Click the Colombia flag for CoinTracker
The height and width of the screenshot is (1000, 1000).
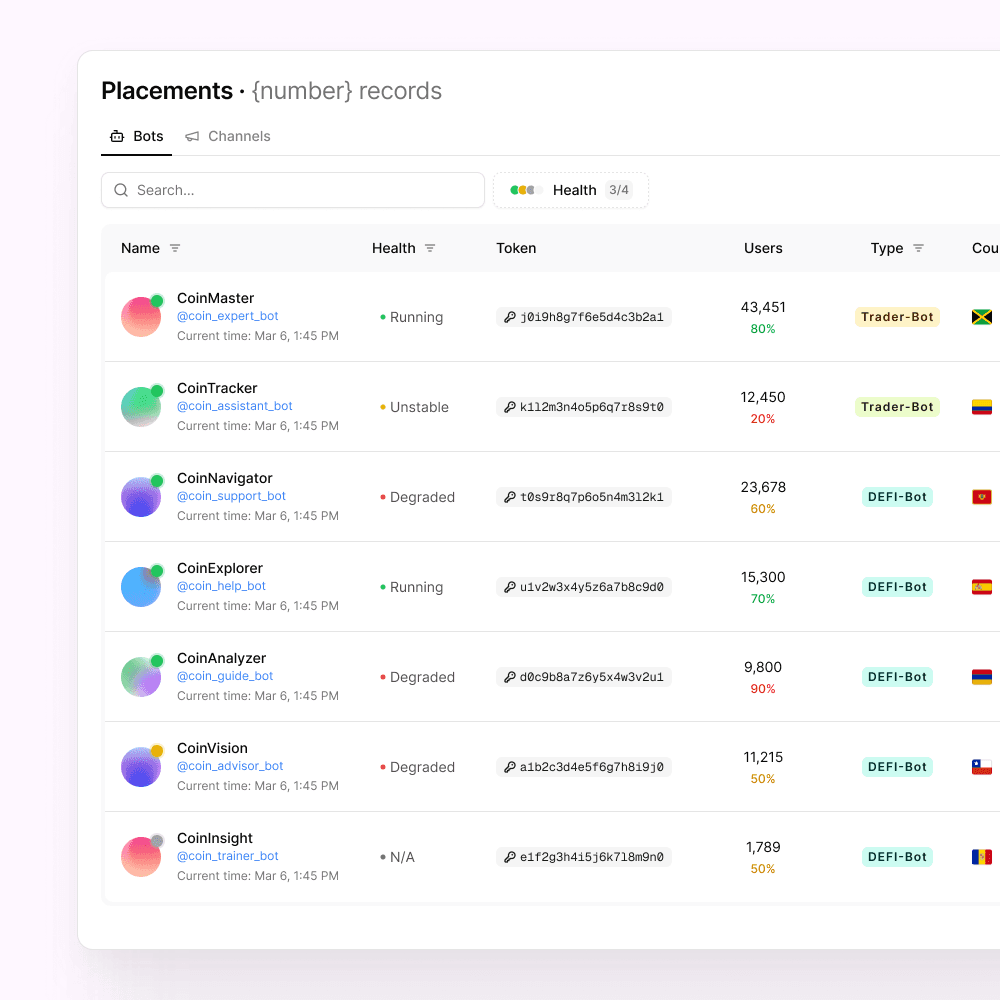(981, 406)
